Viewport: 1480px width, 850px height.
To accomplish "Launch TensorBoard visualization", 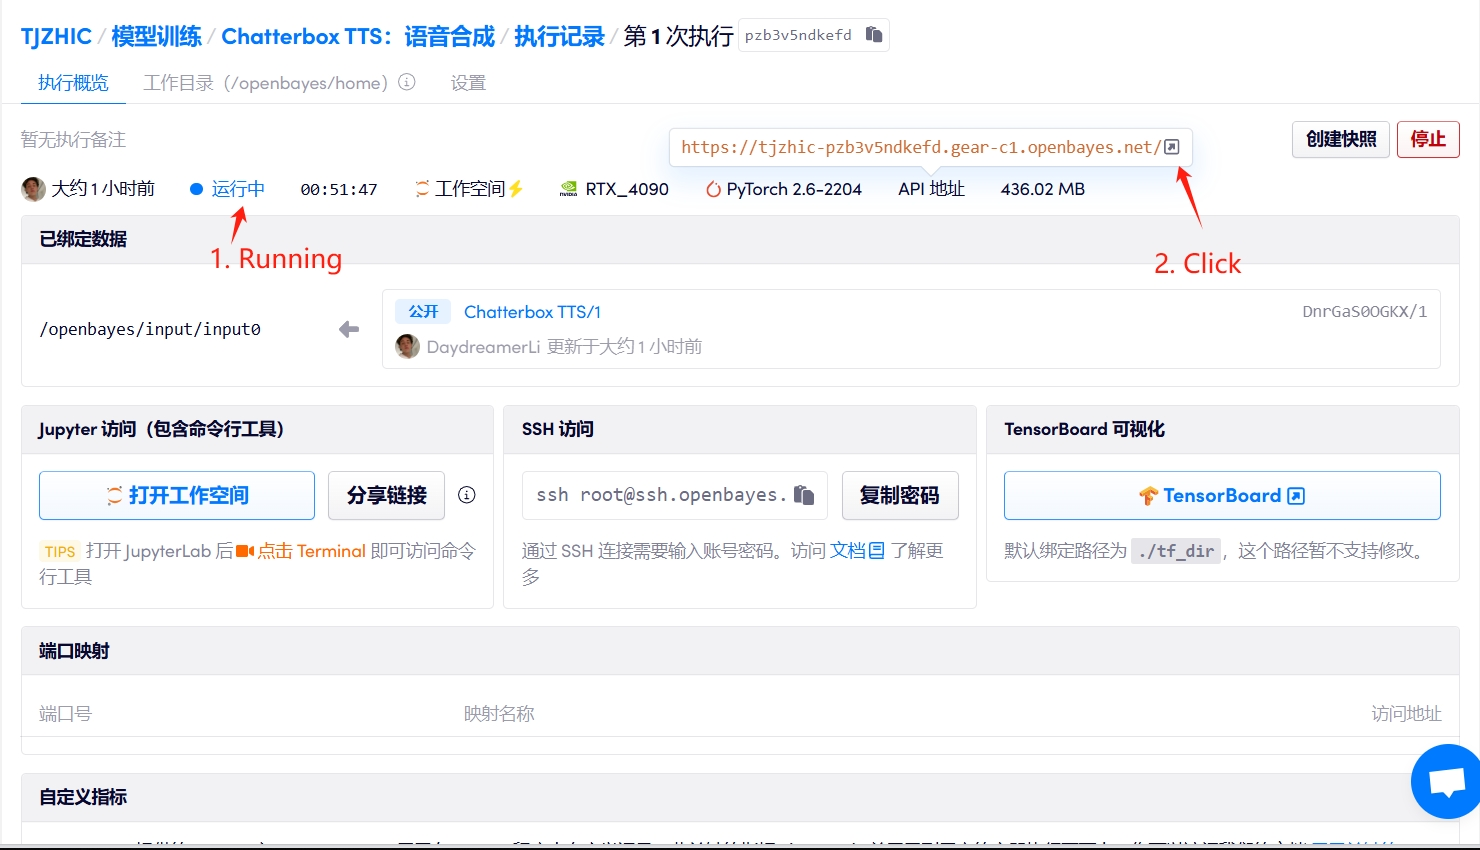I will tap(1221, 495).
